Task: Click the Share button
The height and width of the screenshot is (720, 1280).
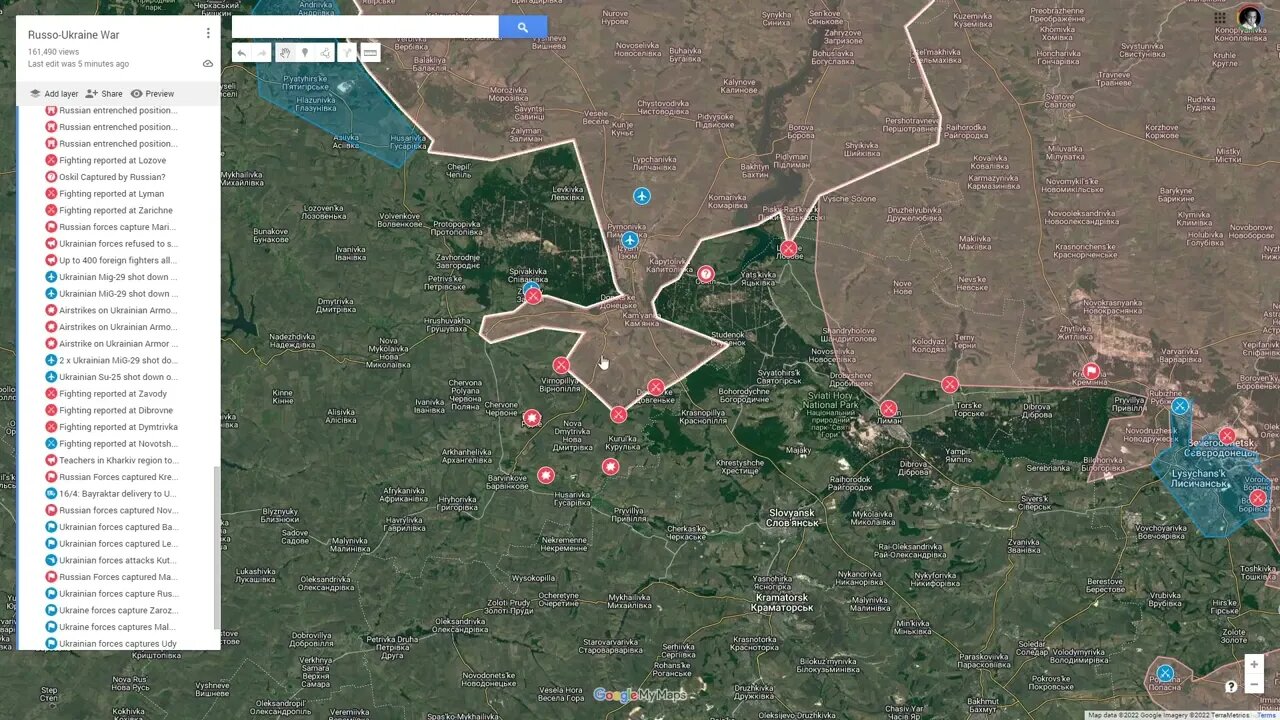Action: click(x=104, y=94)
